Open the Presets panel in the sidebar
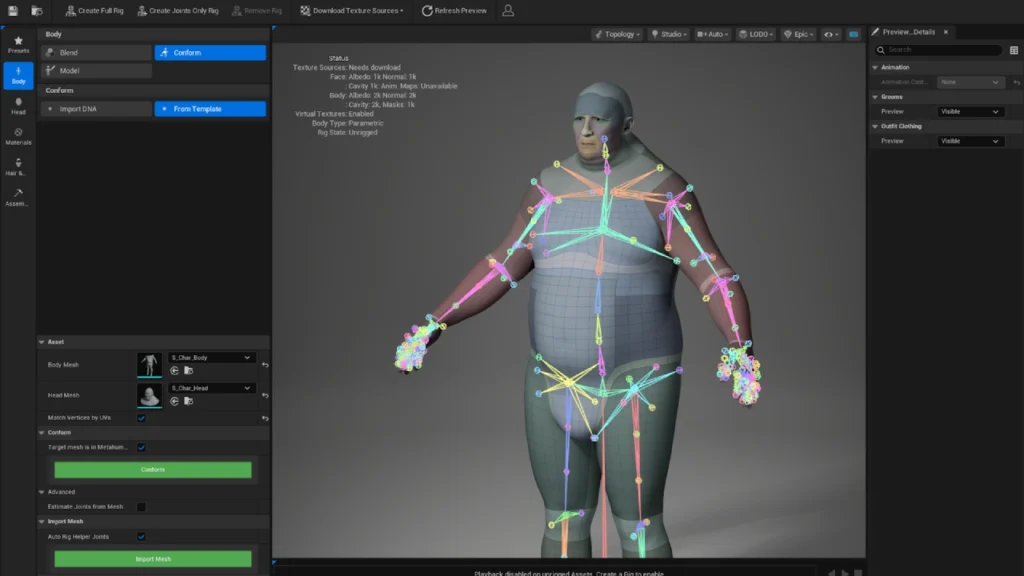This screenshot has height=576, width=1024. 18,44
